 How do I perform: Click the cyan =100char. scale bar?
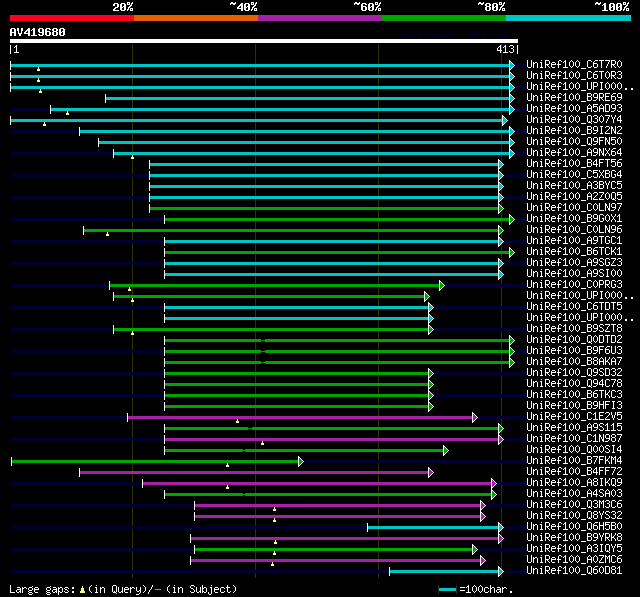click(447, 589)
